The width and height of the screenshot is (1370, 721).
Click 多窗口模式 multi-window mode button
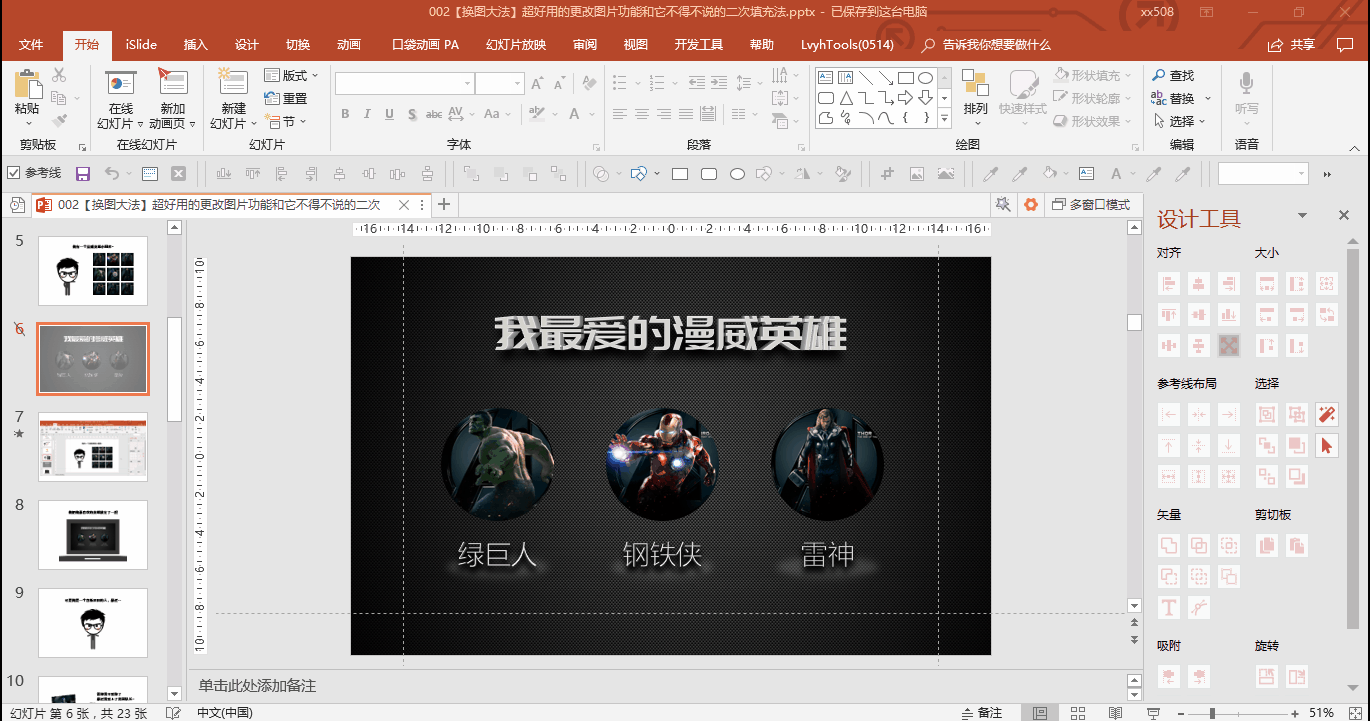(x=1091, y=204)
